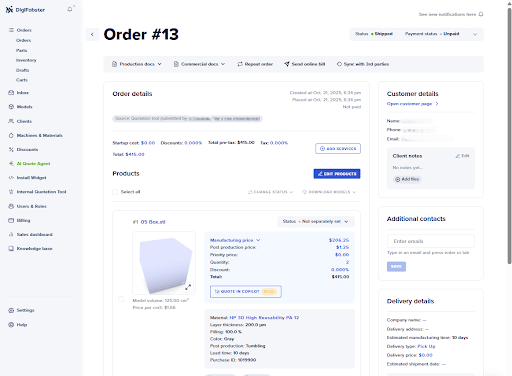This screenshot has height=376, width=512.
Task: Click the AI Quote Agent icon
Action: click(11, 164)
